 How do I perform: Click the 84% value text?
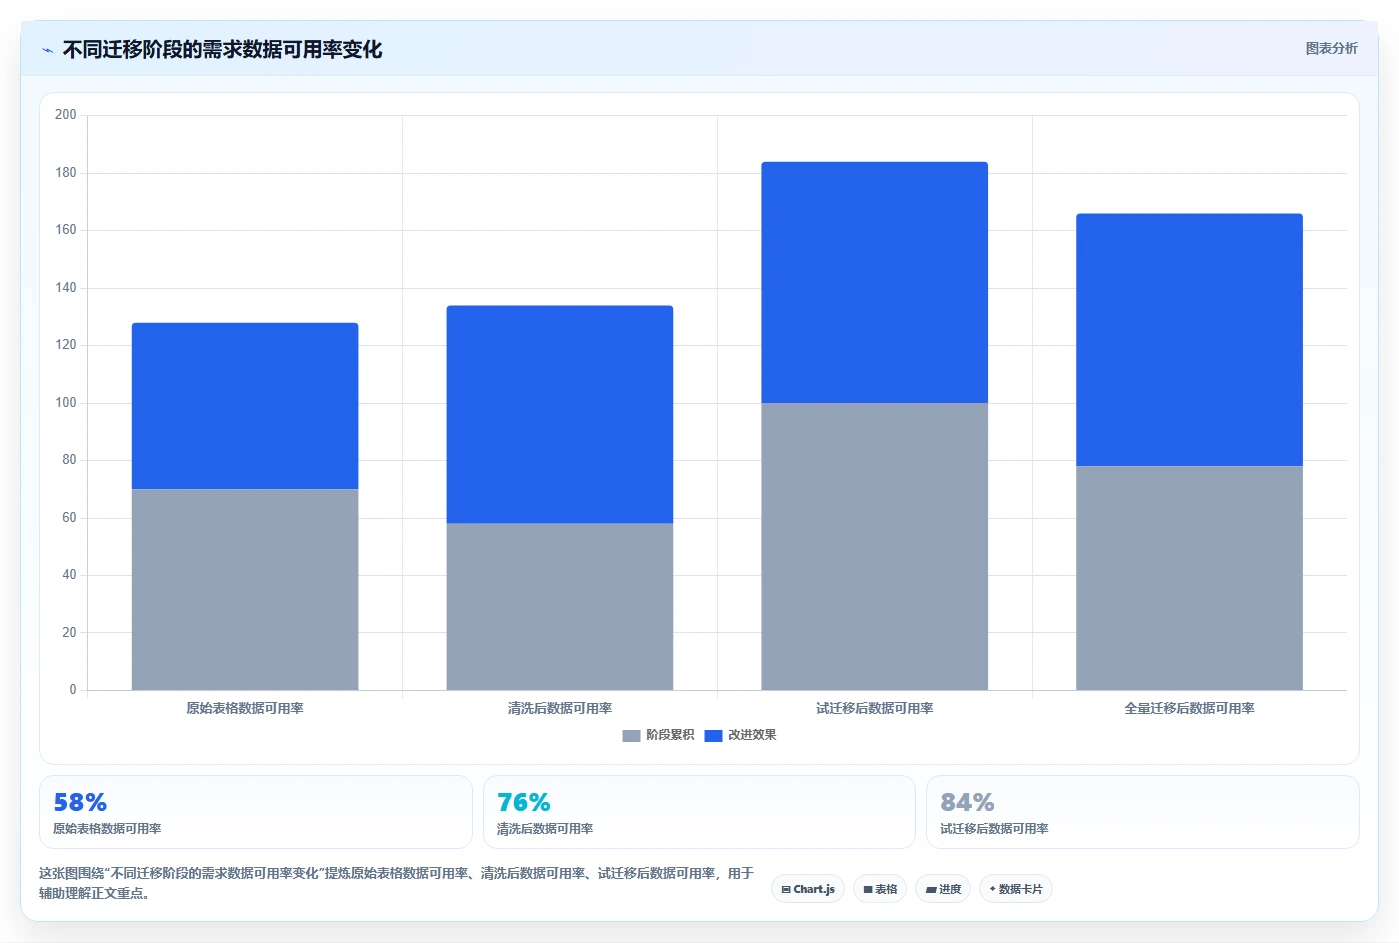(x=967, y=802)
